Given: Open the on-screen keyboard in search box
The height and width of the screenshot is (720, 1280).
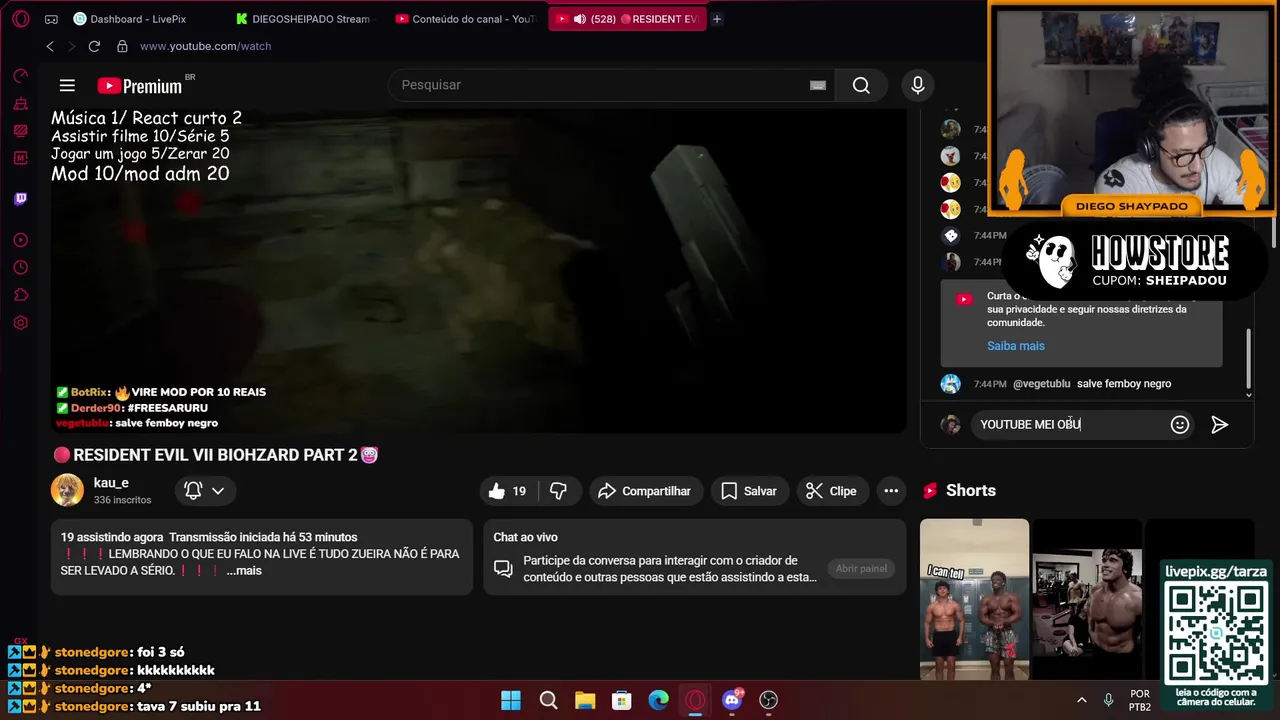Looking at the screenshot, I should click(817, 85).
